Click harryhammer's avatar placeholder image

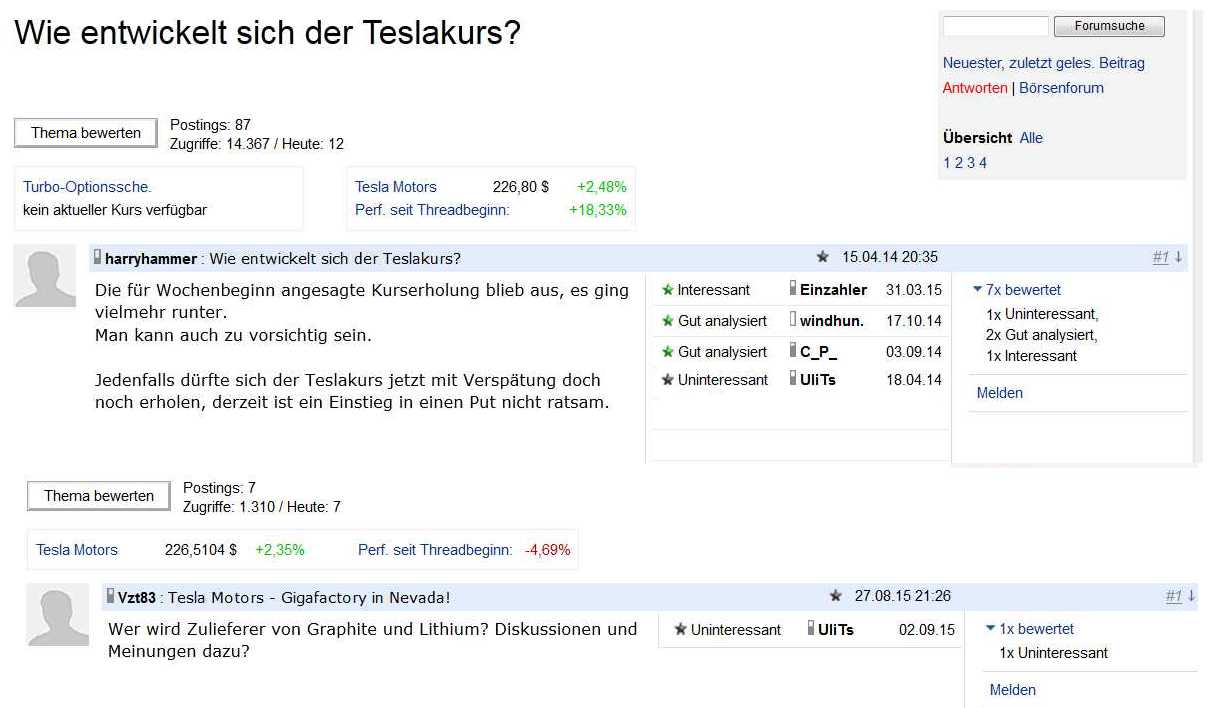(45, 276)
